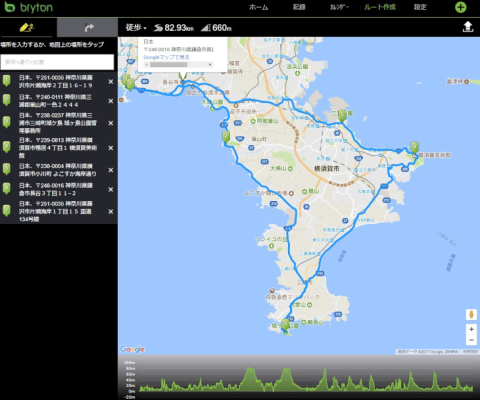Open the ホーム menu item
The width and height of the screenshot is (480, 400).
258,7
